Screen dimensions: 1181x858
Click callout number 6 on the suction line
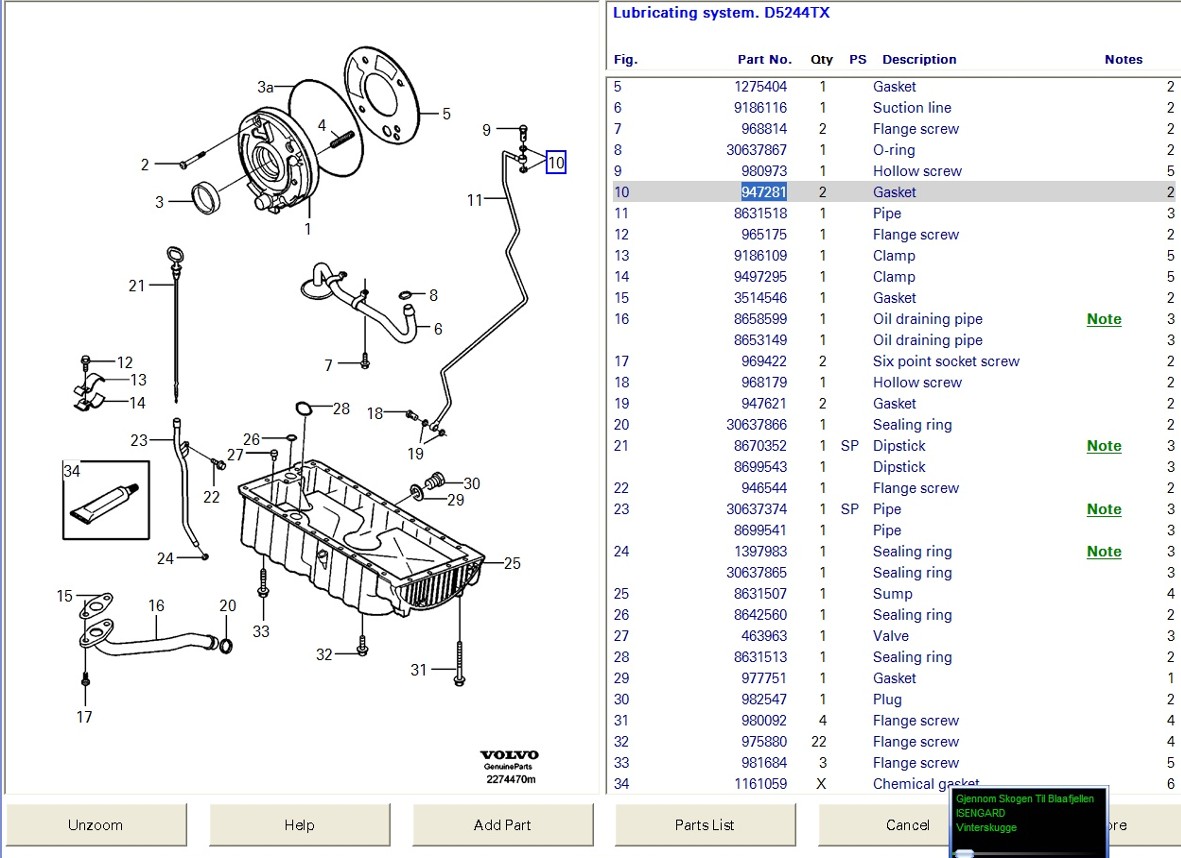438,328
